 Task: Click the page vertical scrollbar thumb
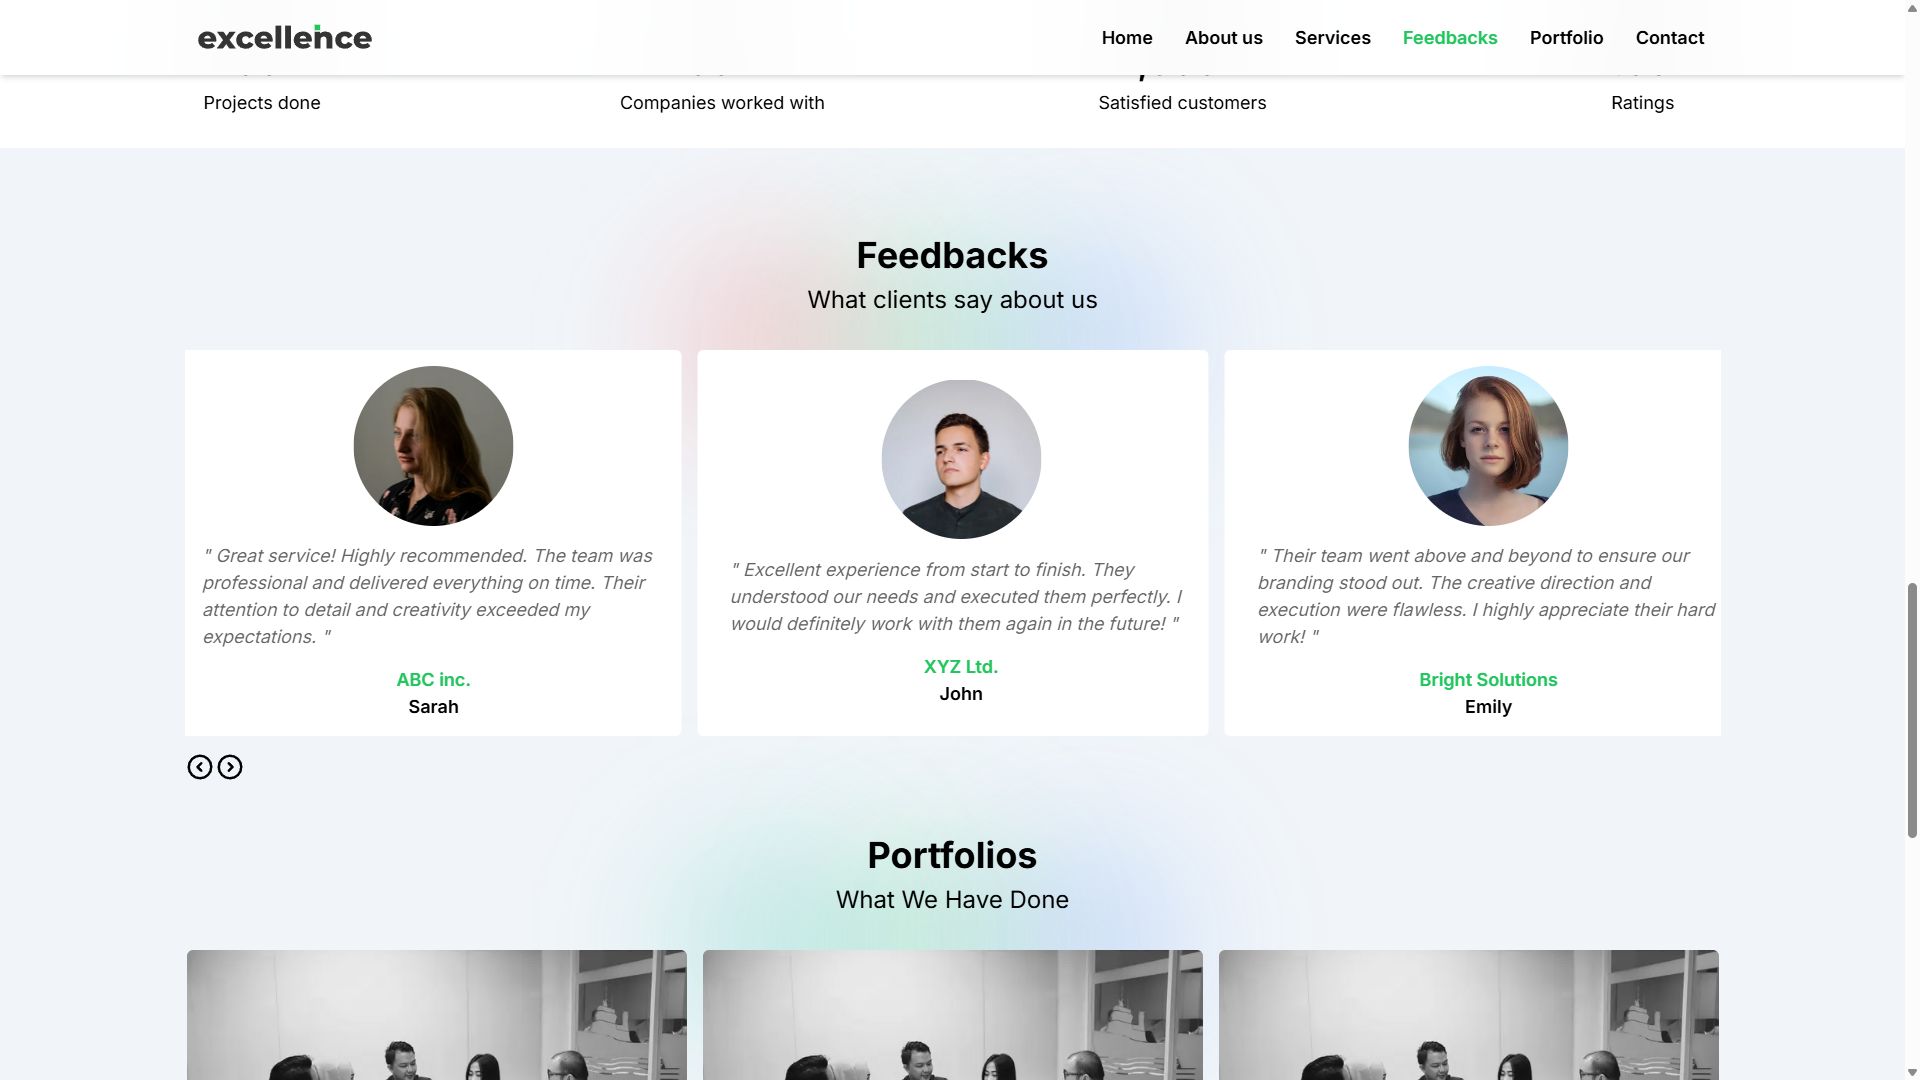pos(1912,709)
